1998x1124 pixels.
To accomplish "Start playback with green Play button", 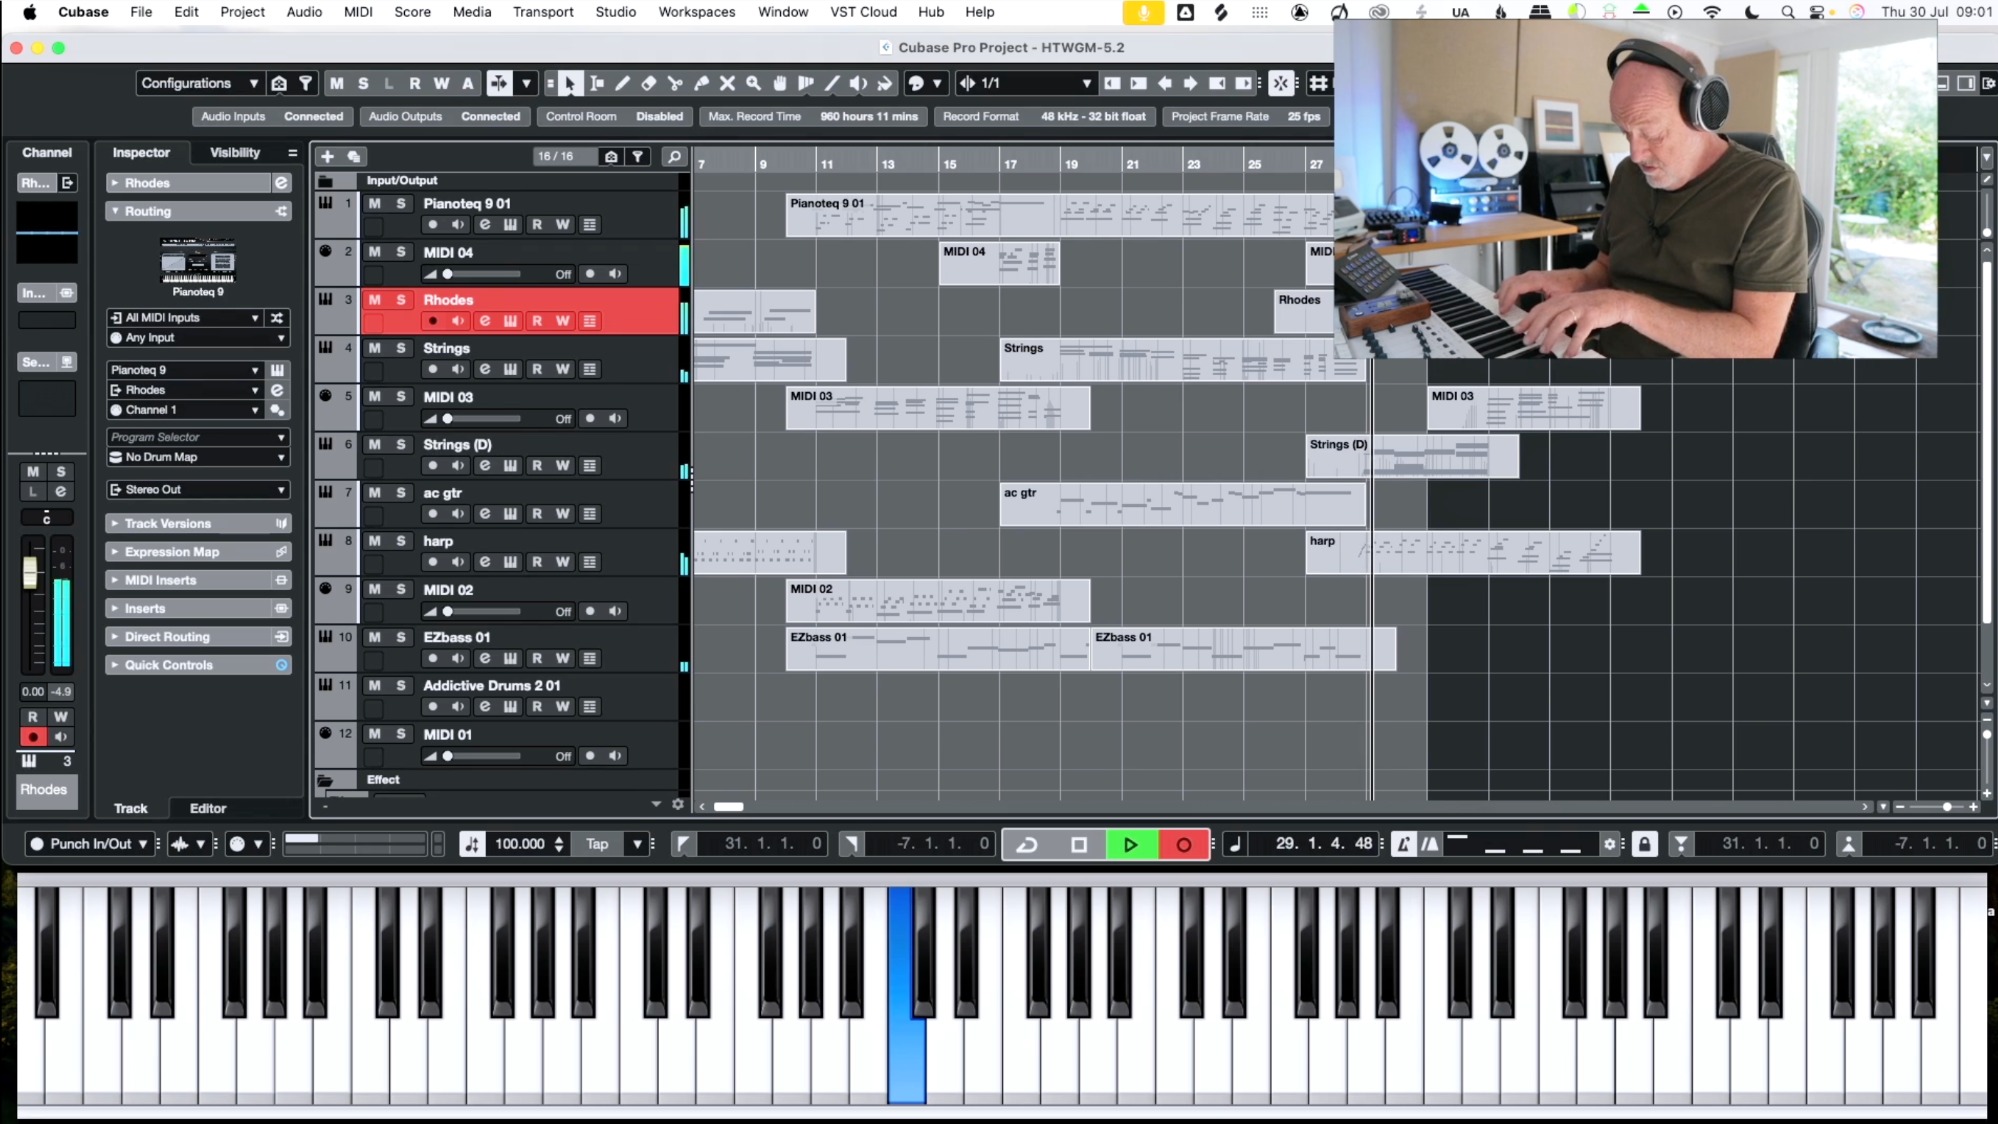I will pos(1131,845).
